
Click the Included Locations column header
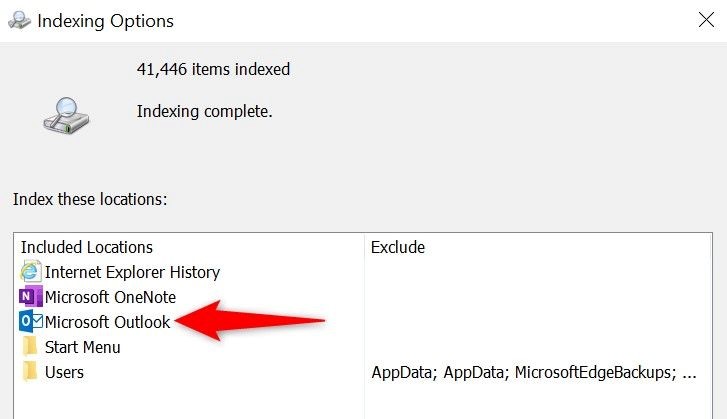point(87,248)
